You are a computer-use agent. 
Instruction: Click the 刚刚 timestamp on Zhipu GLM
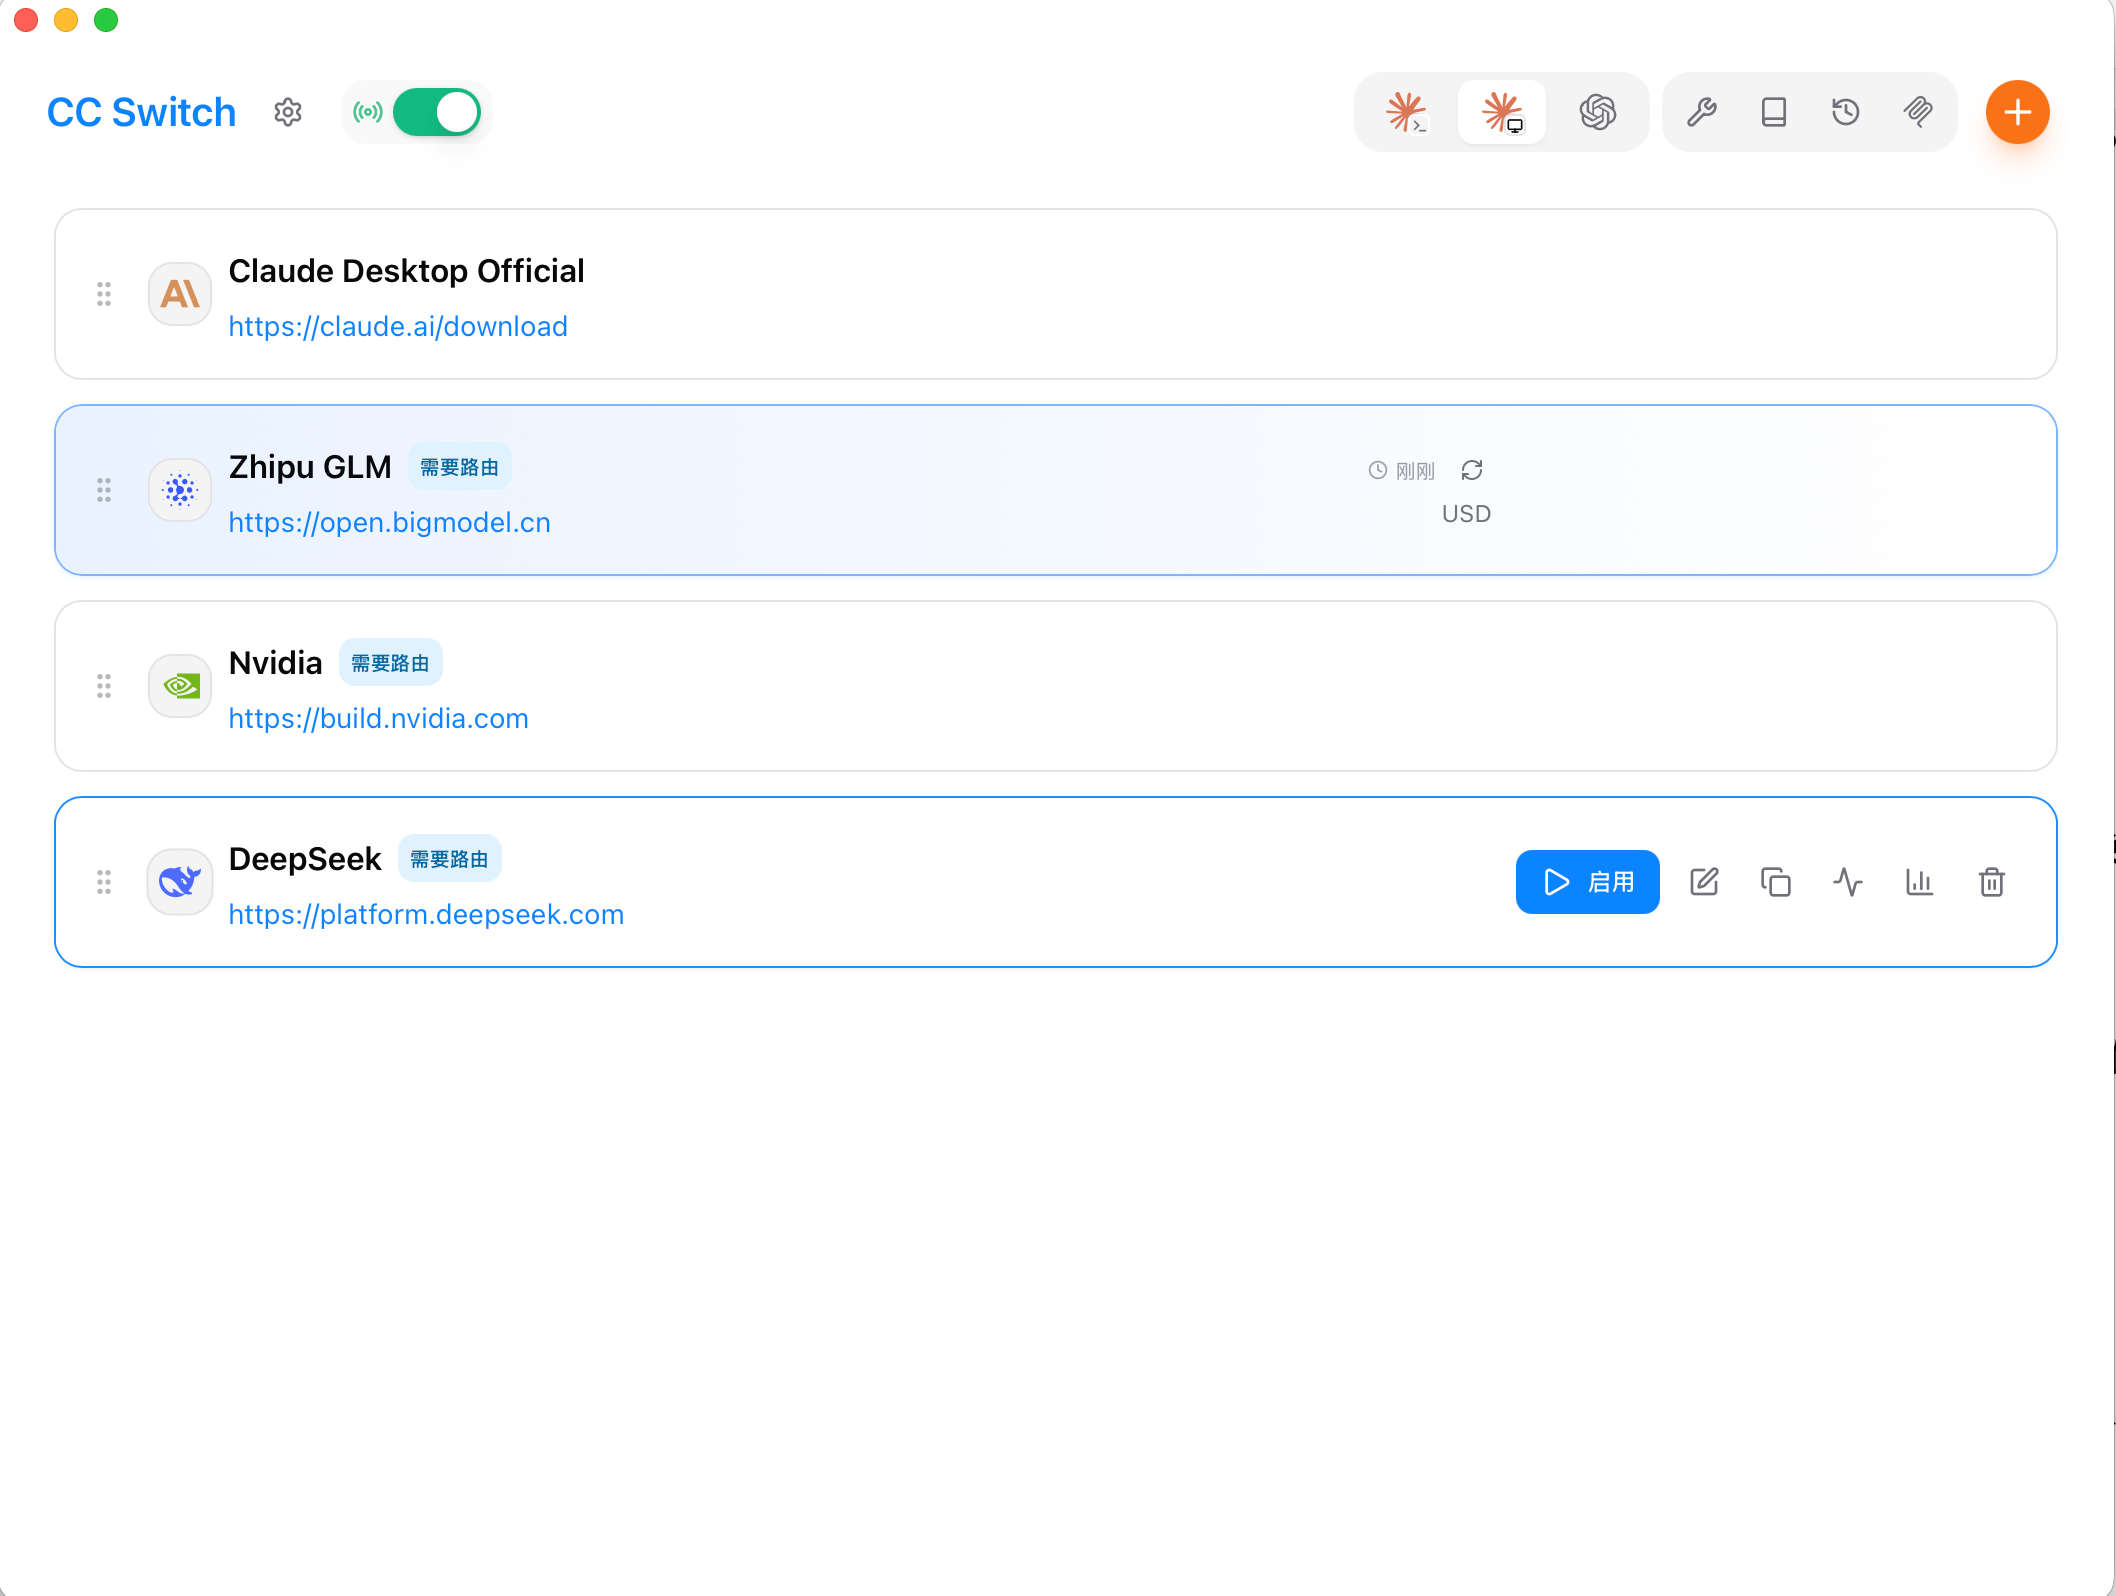coord(1415,471)
